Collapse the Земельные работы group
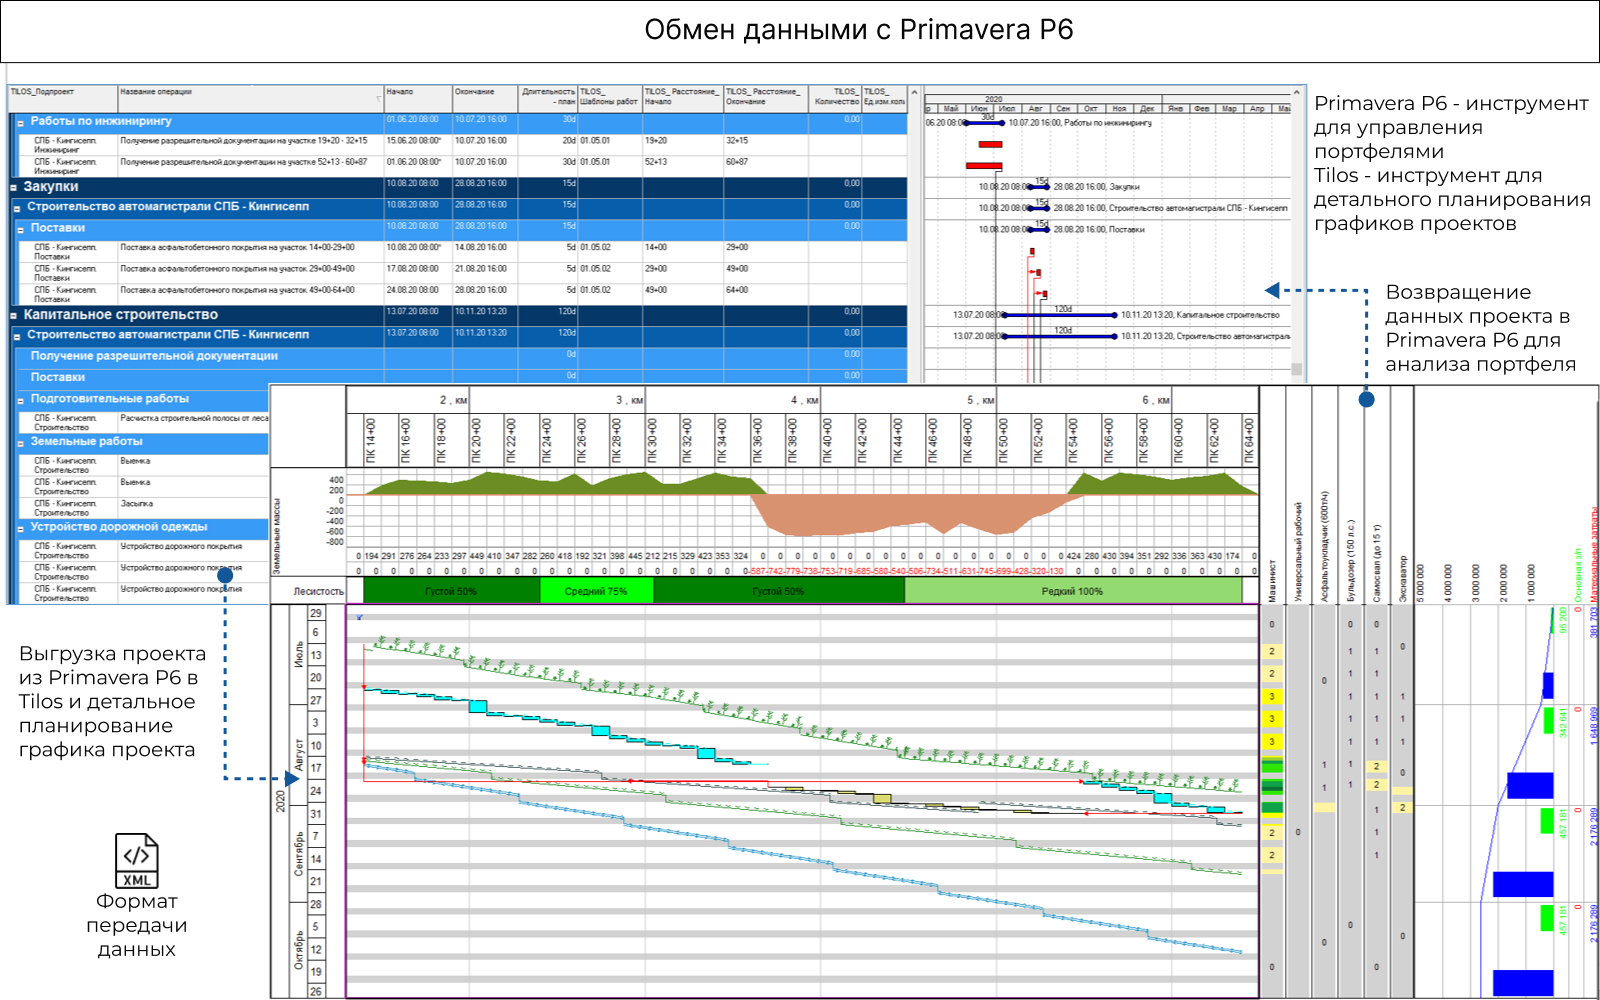Image resolution: width=1600 pixels, height=1000 pixels. [20, 443]
